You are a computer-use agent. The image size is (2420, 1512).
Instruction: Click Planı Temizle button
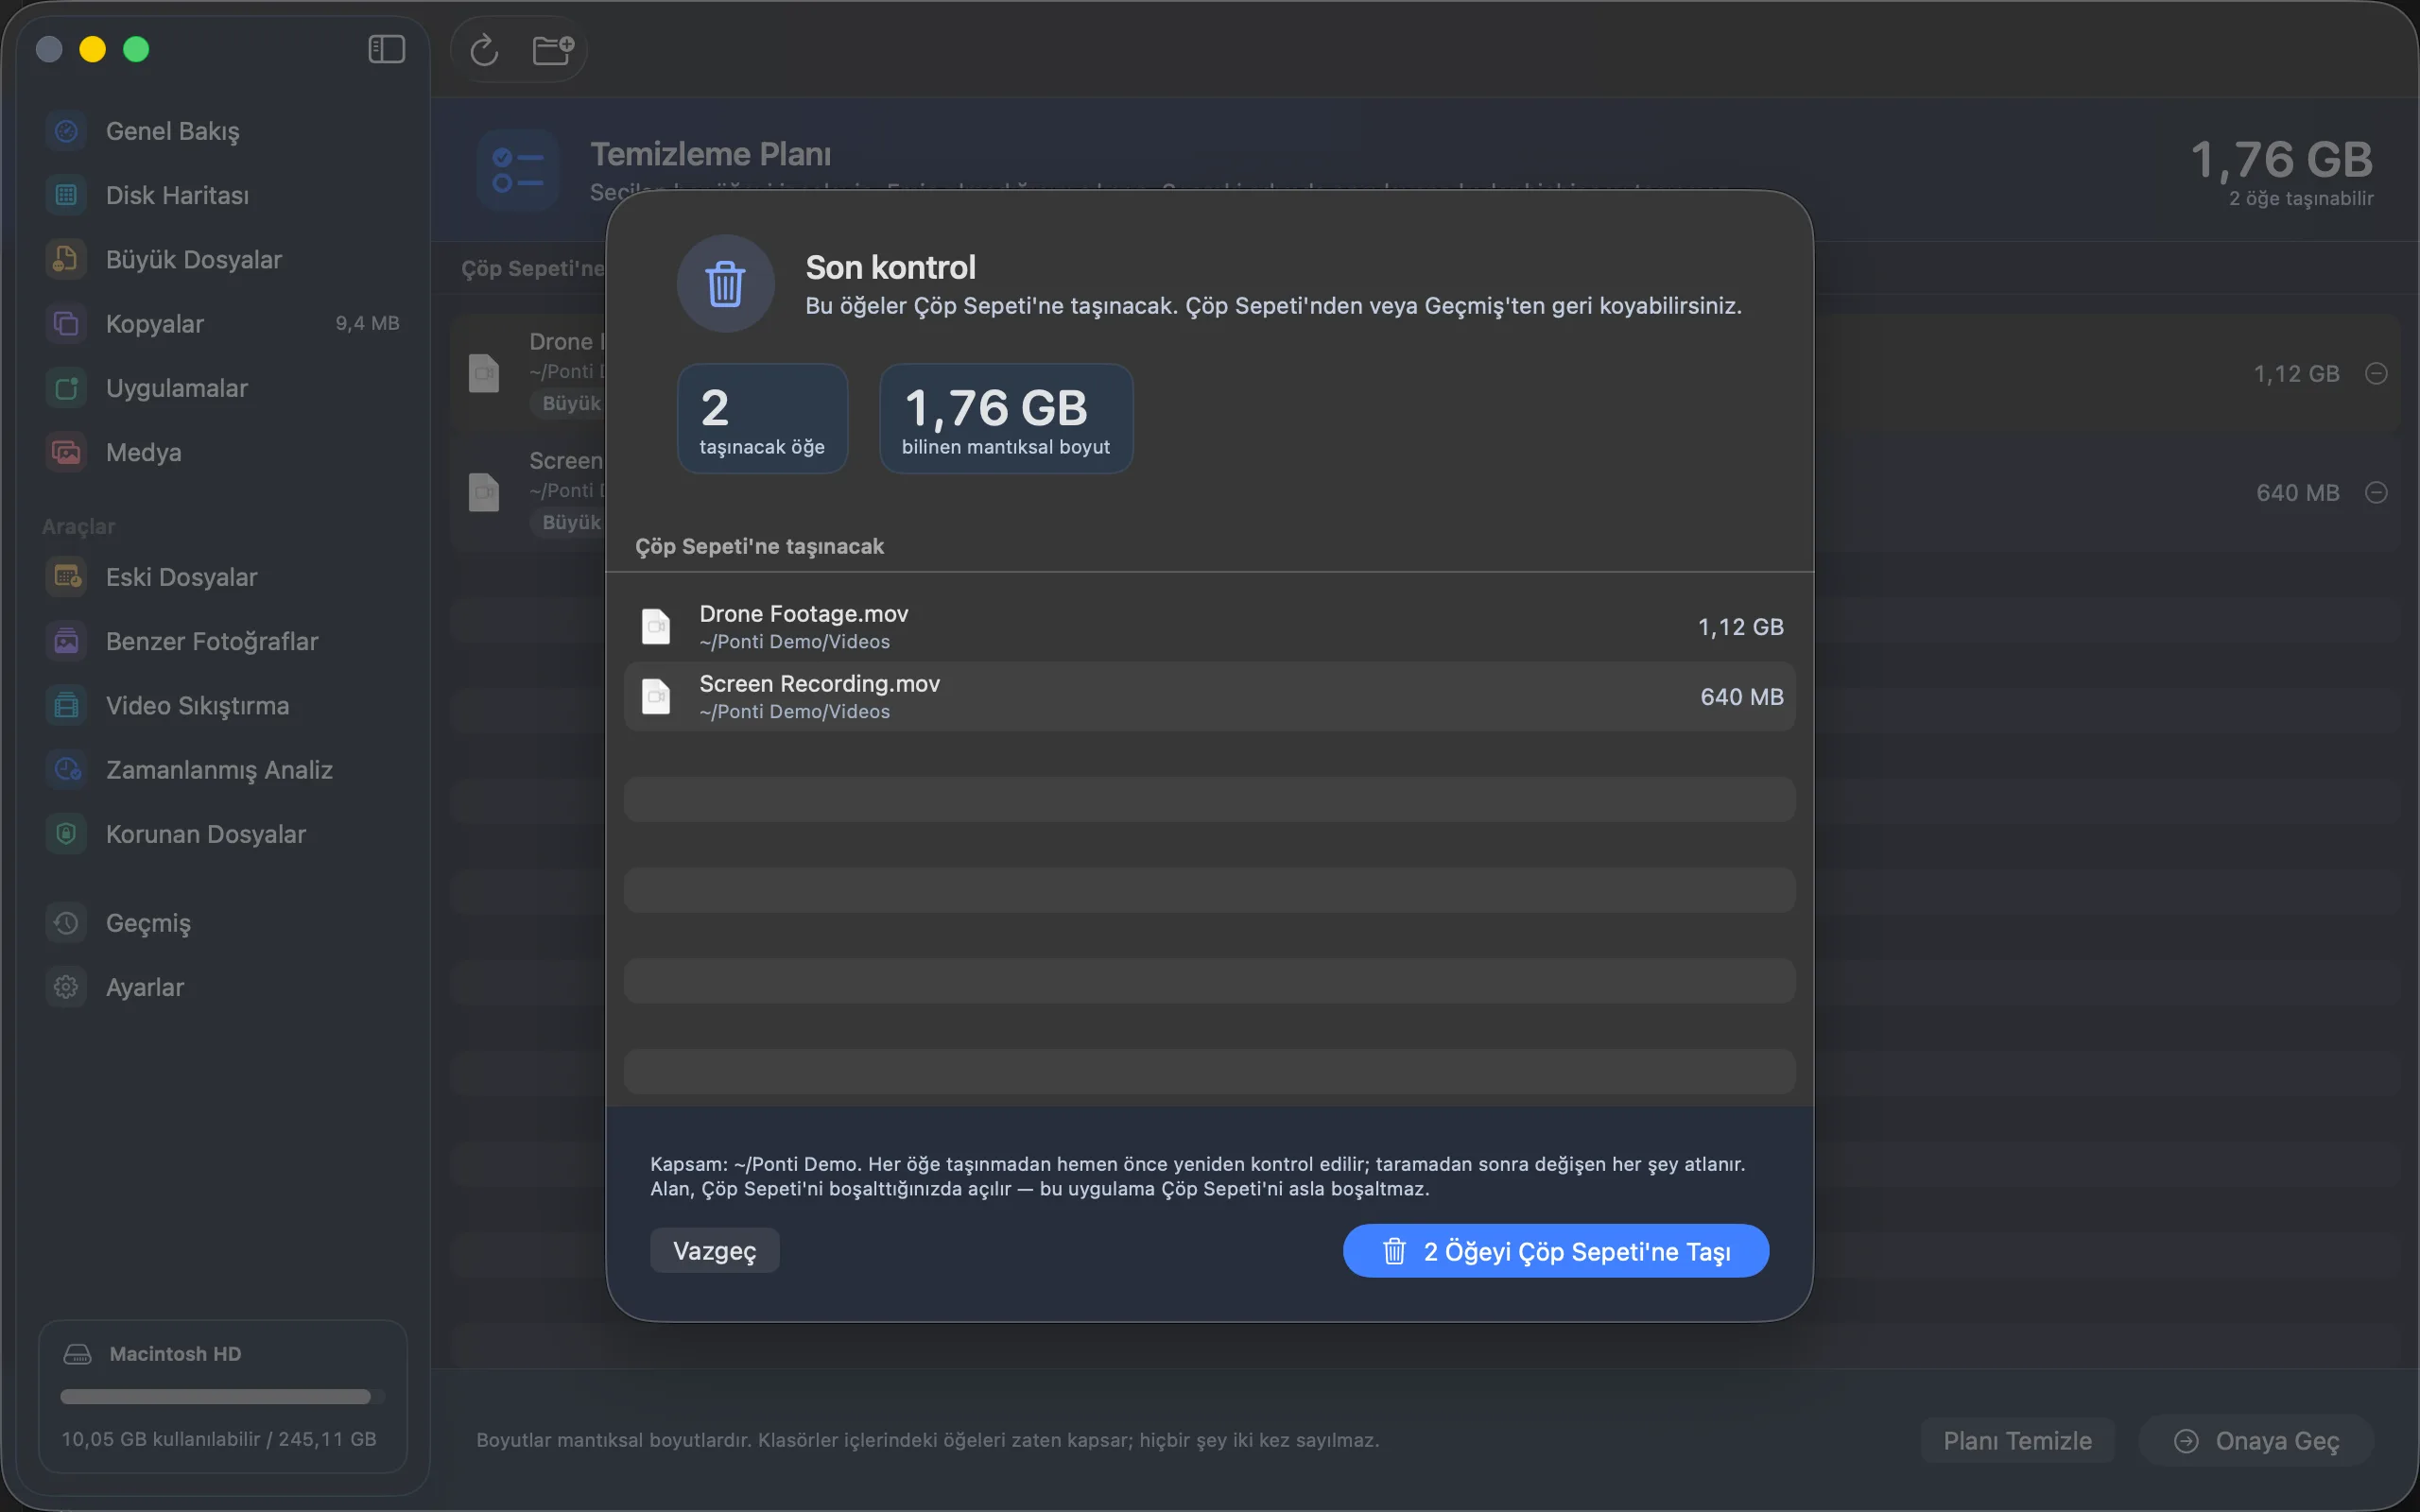tap(2017, 1441)
